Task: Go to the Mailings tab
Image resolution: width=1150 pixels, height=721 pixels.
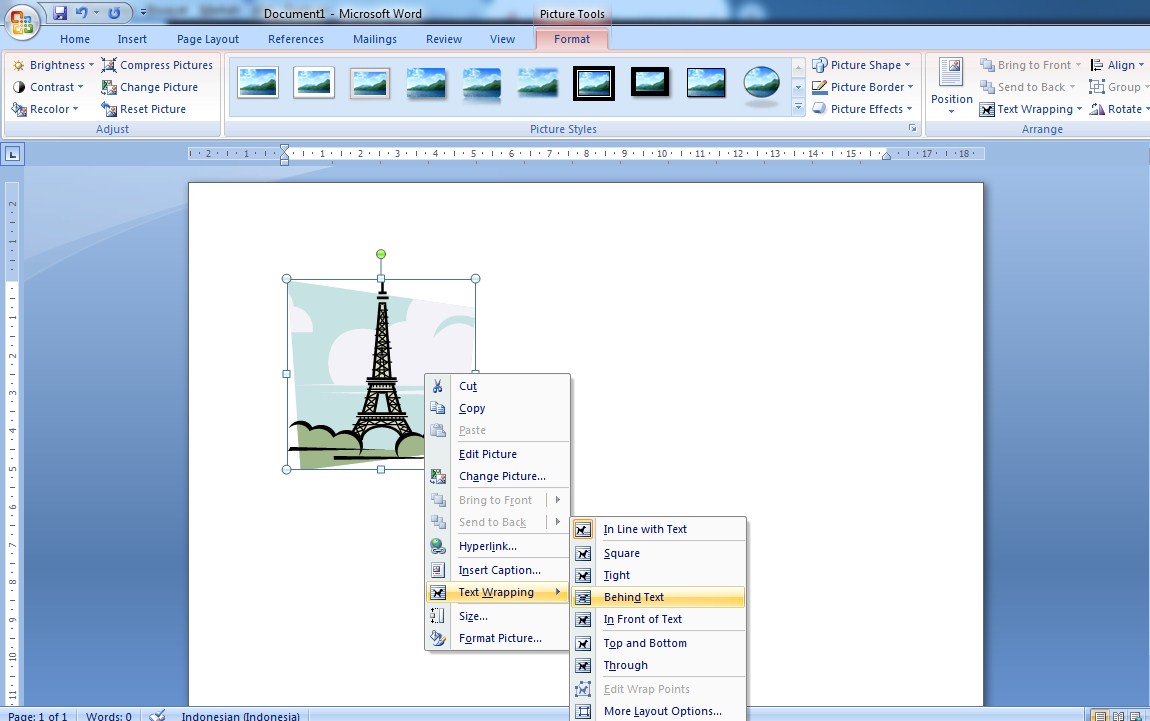Action: pos(375,39)
